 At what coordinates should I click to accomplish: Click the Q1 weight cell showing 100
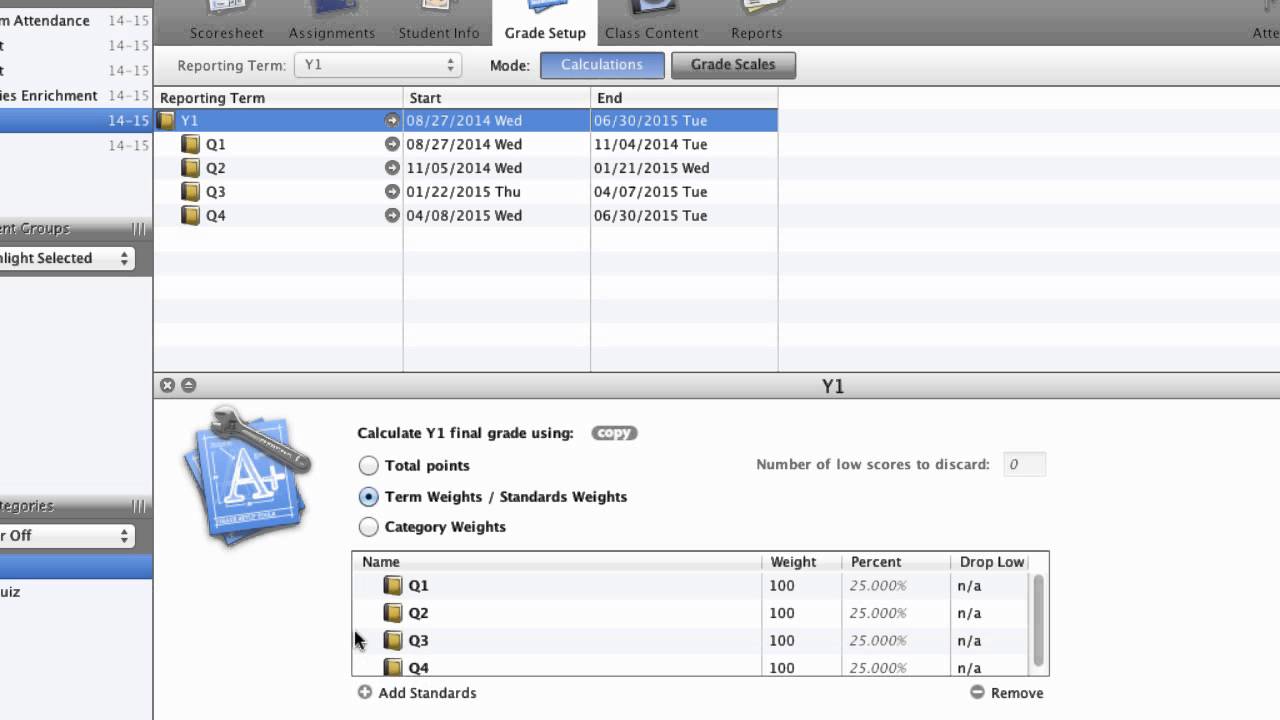801,586
